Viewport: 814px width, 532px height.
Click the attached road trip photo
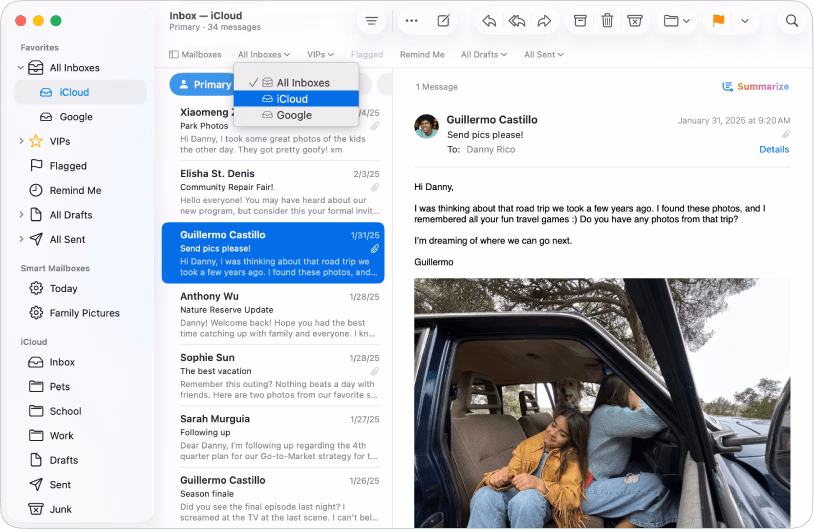[602, 403]
